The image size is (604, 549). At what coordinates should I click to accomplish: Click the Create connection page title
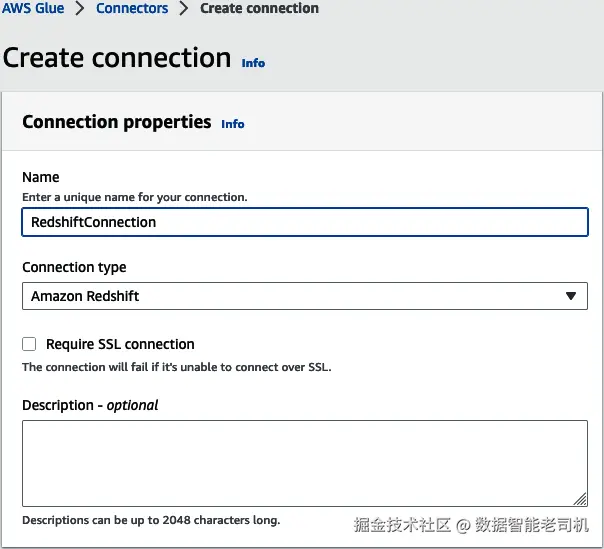click(117, 58)
